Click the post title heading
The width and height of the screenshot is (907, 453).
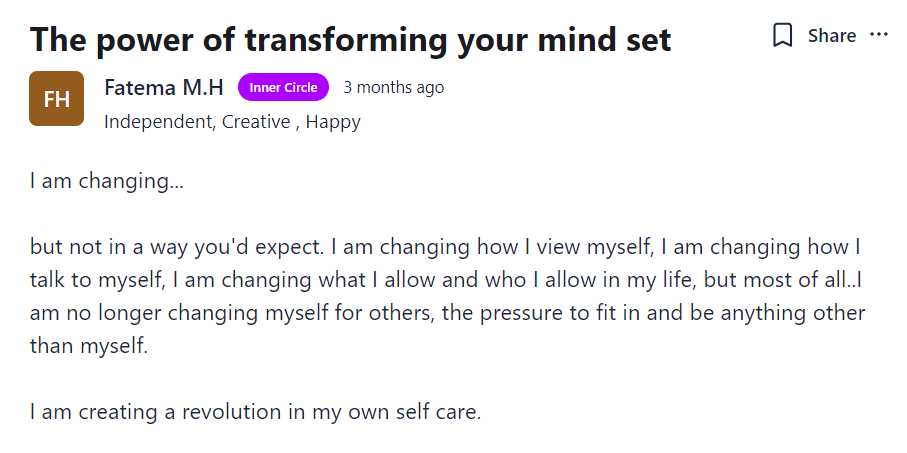(x=350, y=40)
